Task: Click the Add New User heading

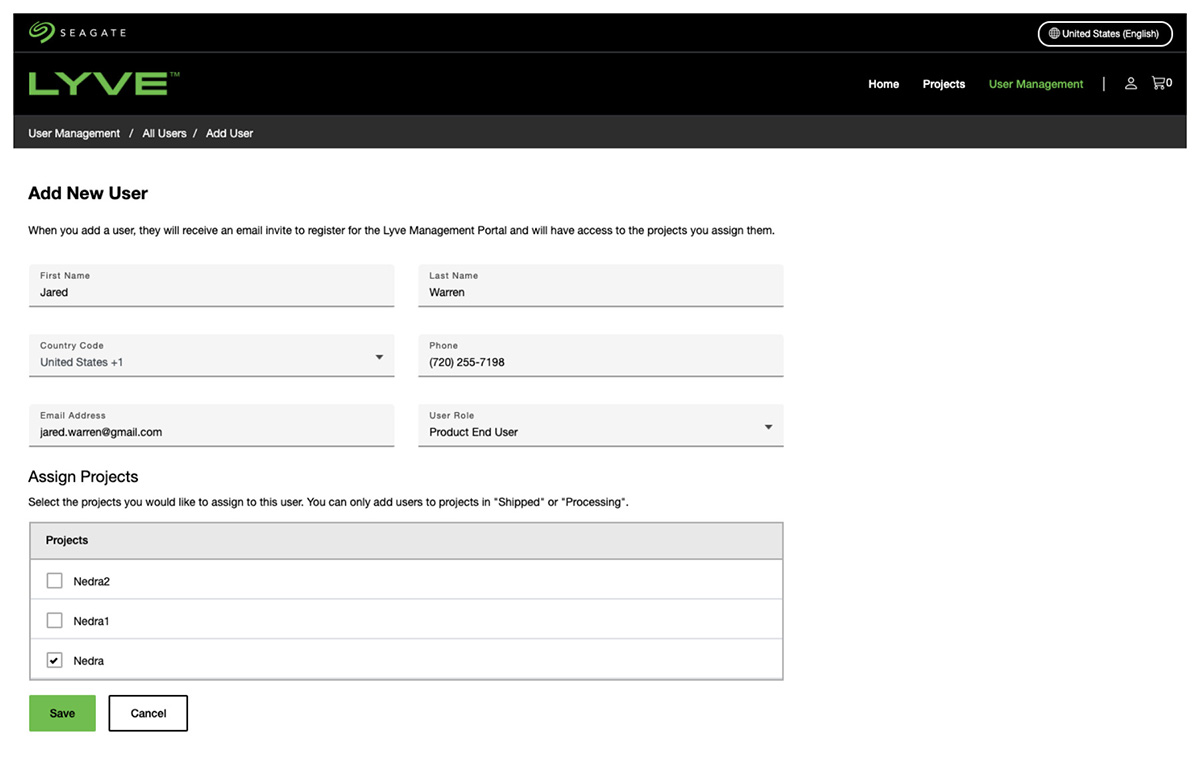Action: click(x=88, y=193)
